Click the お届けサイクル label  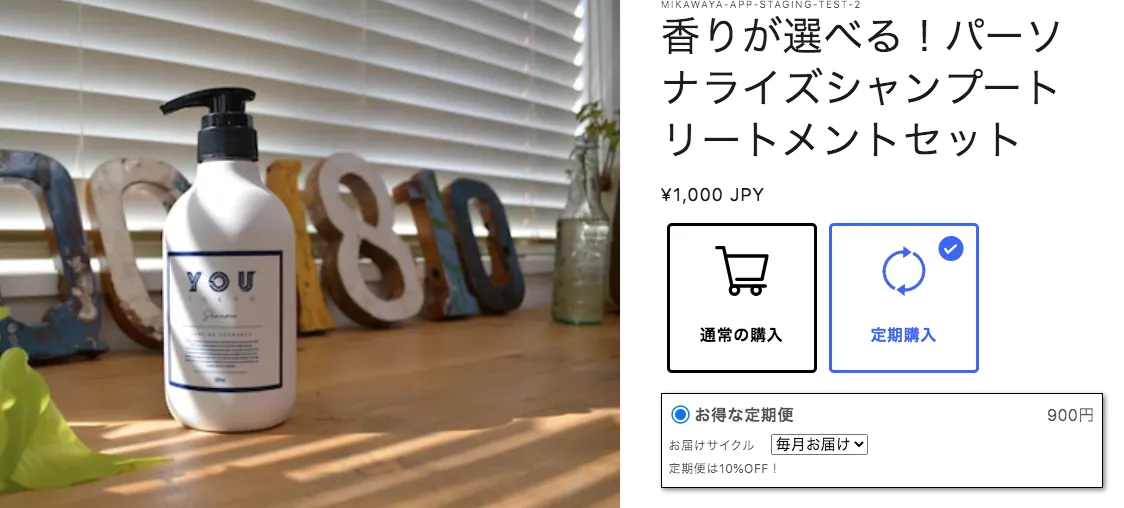click(712, 445)
